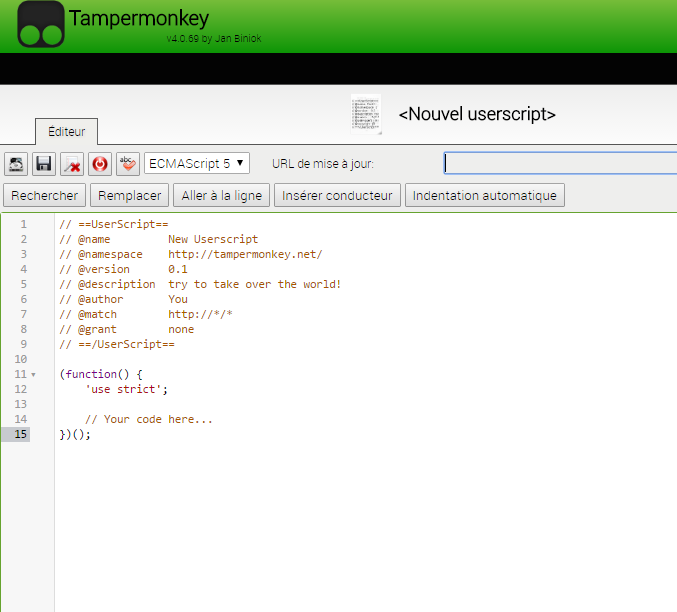Open the ECMAScript 5 version dropdown

tap(197, 163)
